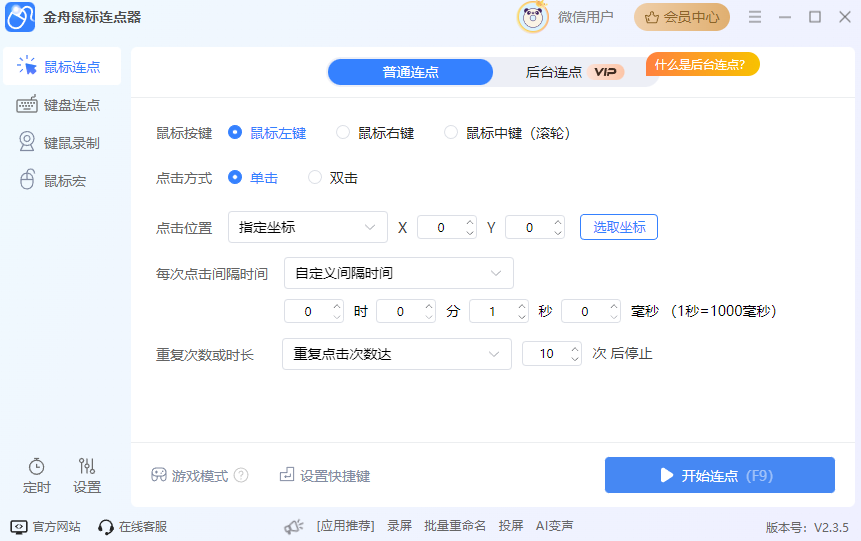Increase the Y coordinate value
The image size is (861, 541).
point(558,222)
